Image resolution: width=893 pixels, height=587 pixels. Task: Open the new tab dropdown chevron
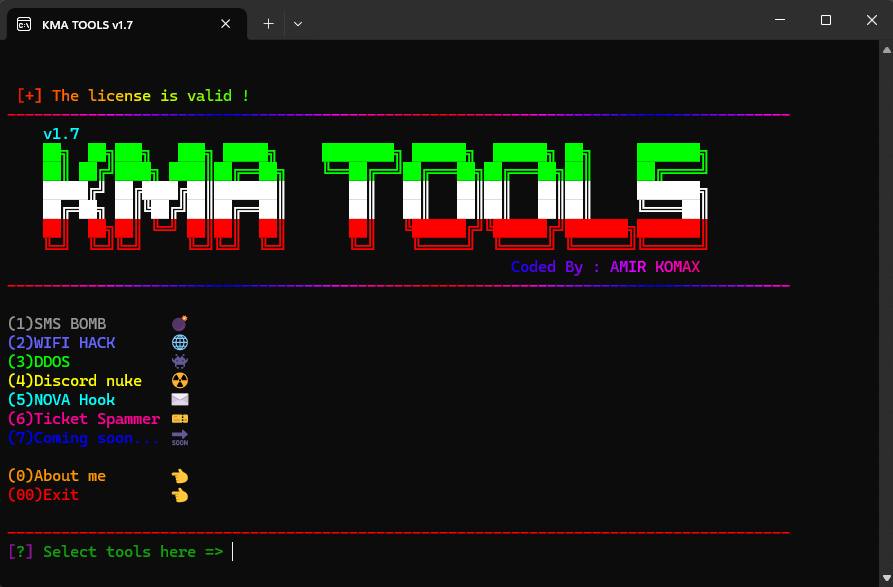click(298, 23)
